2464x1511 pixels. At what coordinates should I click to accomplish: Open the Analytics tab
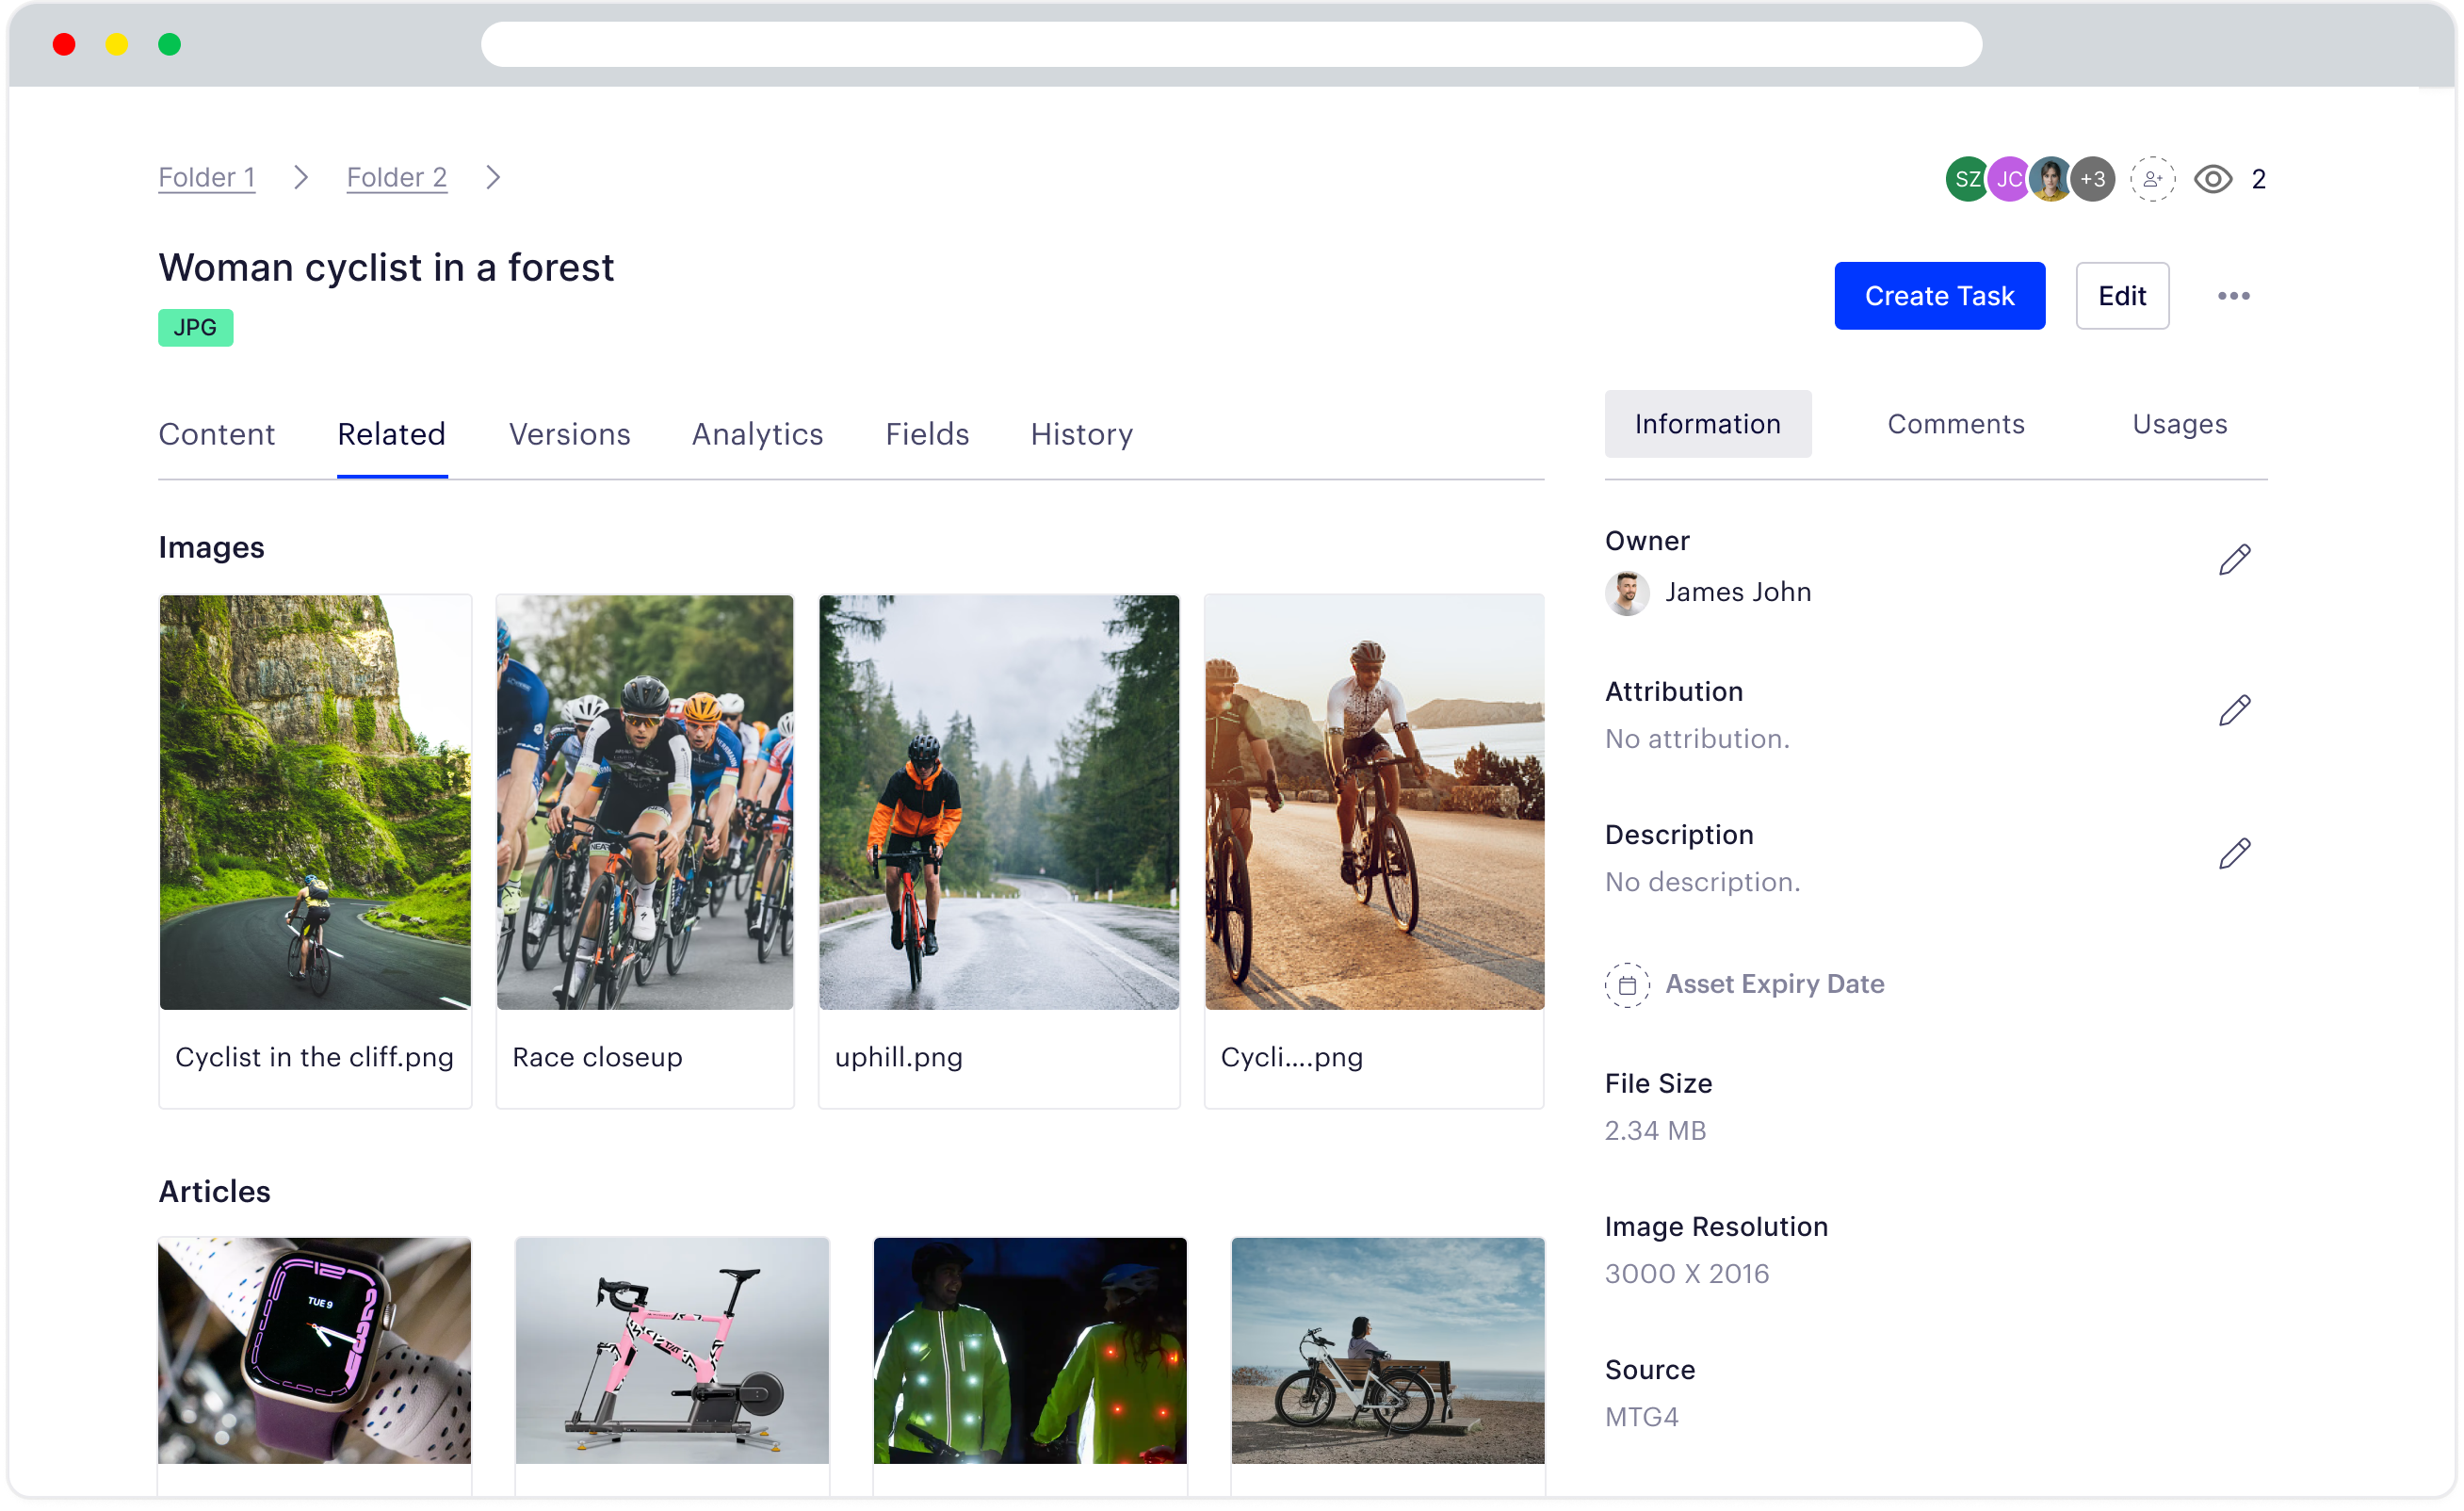pyautogui.click(x=758, y=434)
